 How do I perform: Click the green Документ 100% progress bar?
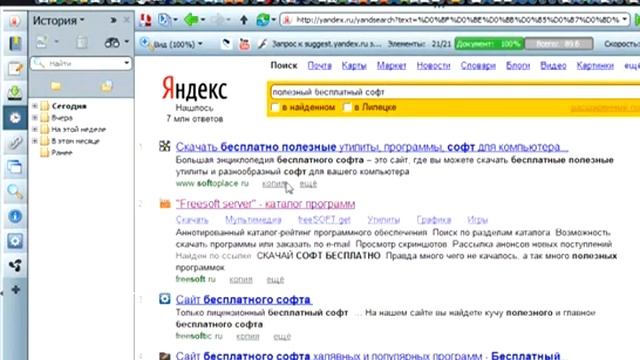pyautogui.click(x=489, y=44)
